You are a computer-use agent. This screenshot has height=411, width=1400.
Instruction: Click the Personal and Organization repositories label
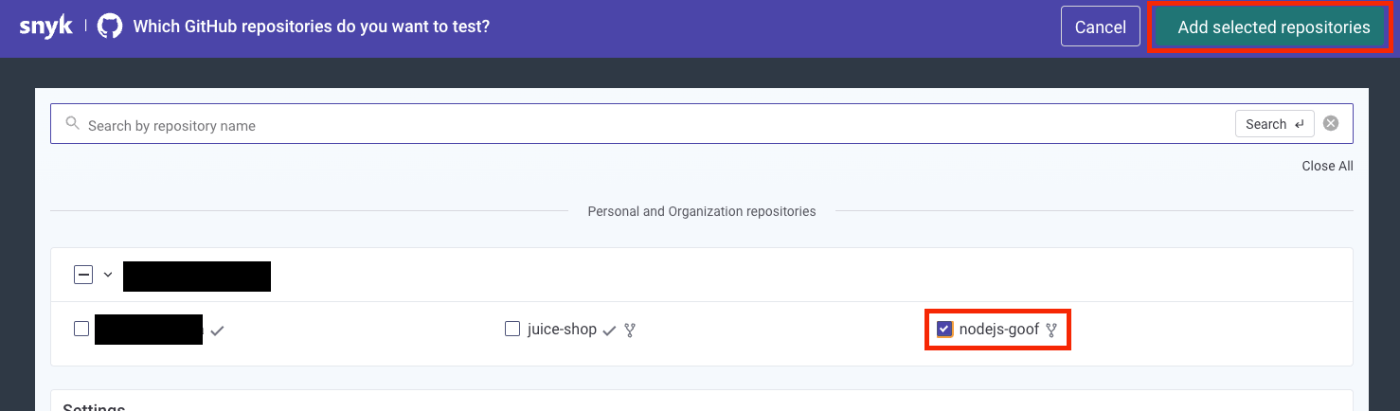click(x=701, y=211)
